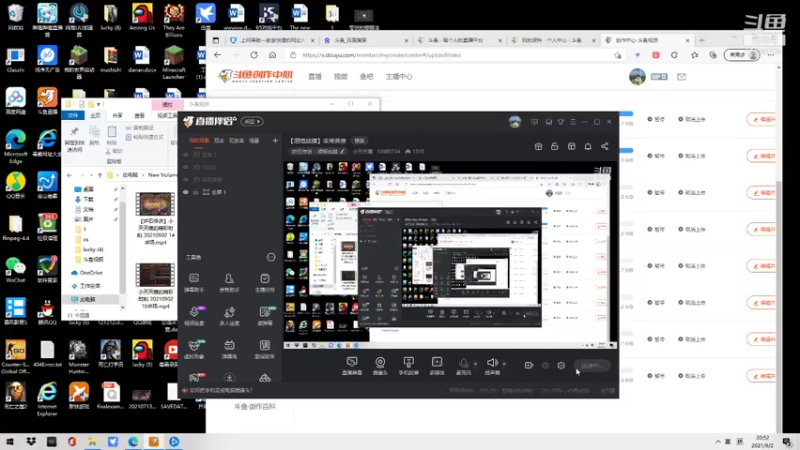Screen dimensions: 800x450
Task: Open 房管助手 tool in toolbox
Action: tap(229, 282)
